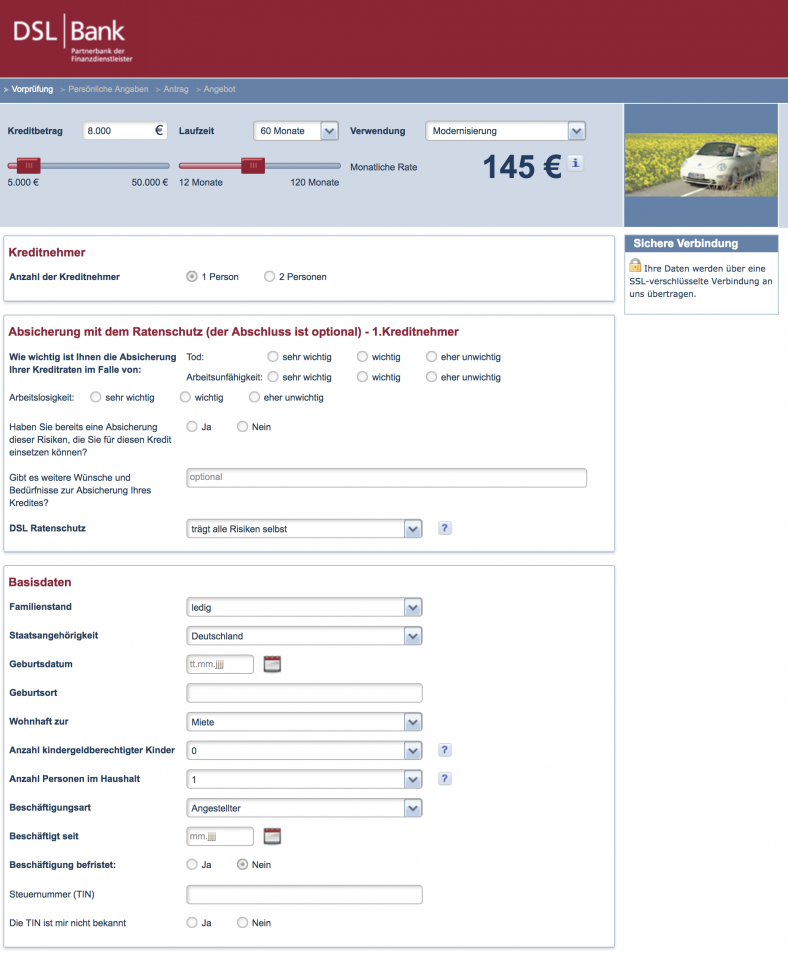Mark Arbeitsunfähigkeit as sehr wichtig
788x957 pixels.
(273, 377)
